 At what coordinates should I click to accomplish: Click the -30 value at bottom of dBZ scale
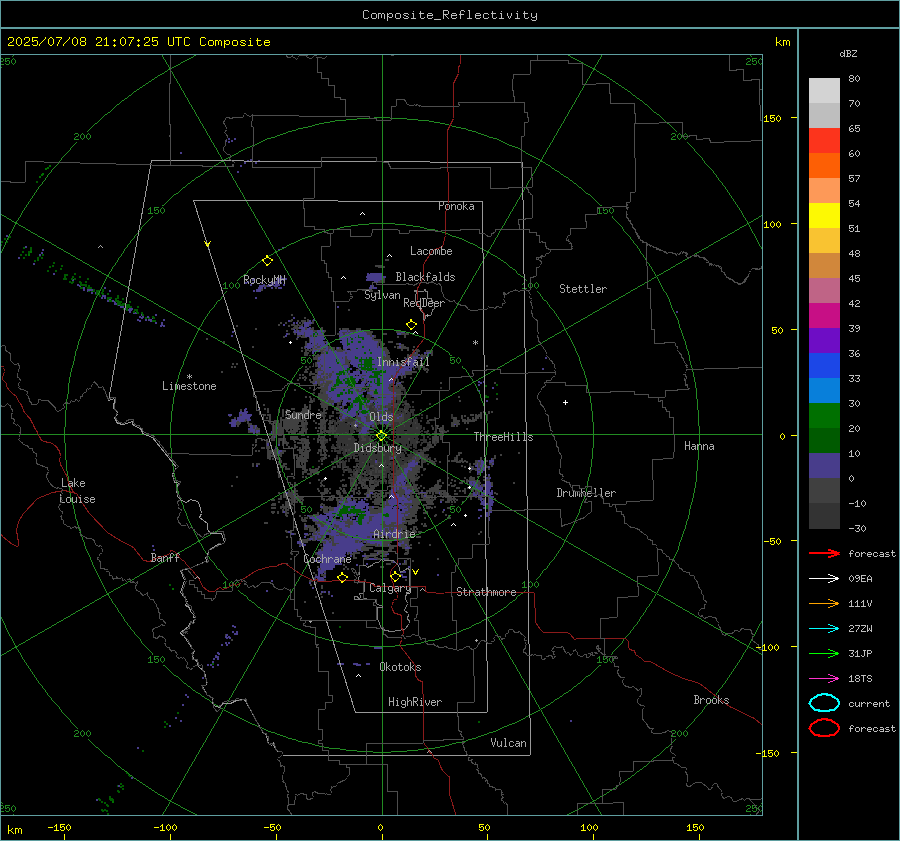point(857,528)
